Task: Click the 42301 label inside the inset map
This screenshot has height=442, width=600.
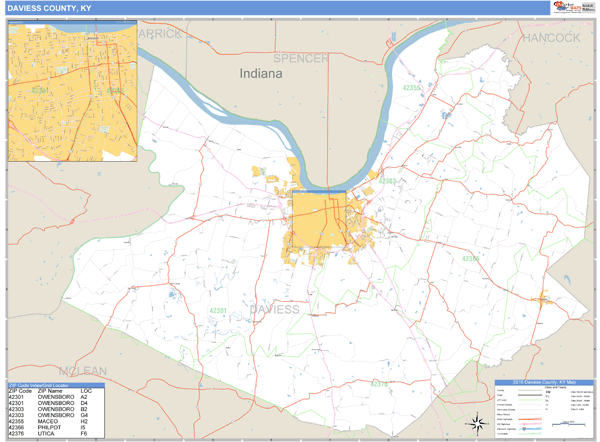Action: (40, 90)
